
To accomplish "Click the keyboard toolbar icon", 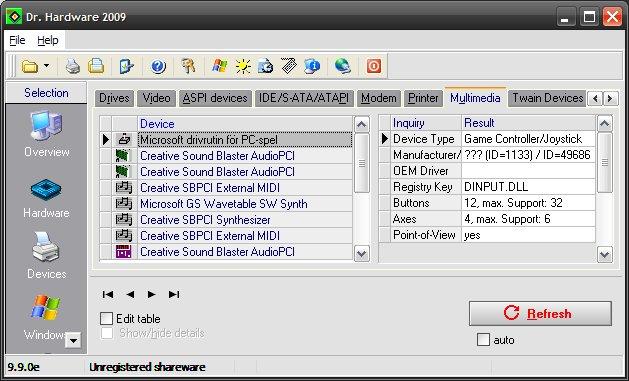I will pos(289,66).
